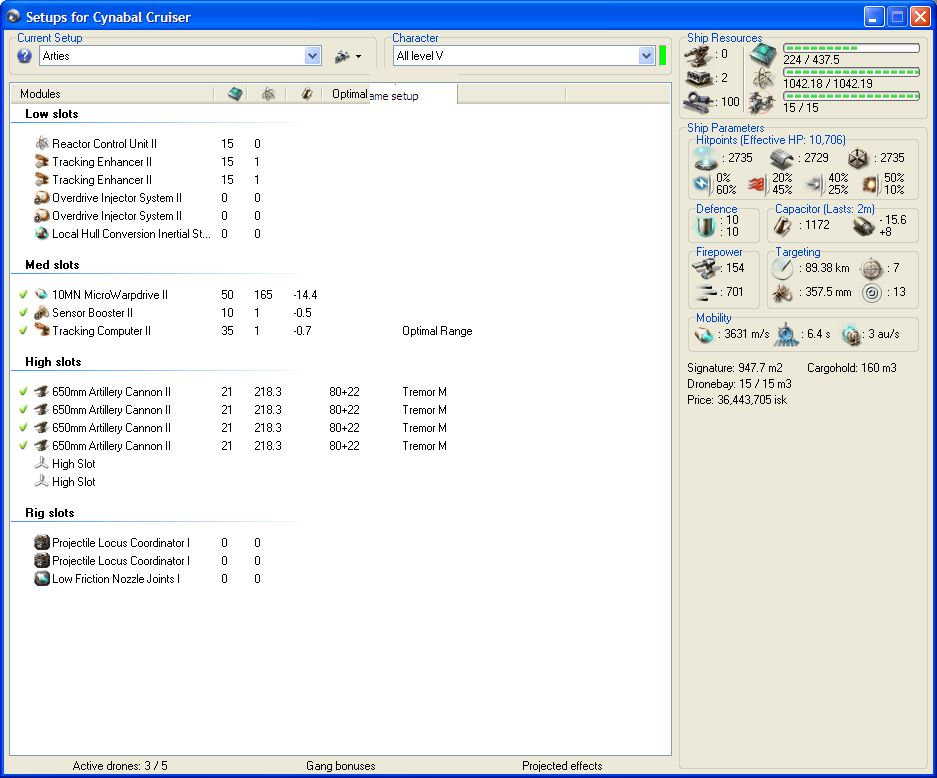This screenshot has height=778, width=937.
Task: Toggle the first 650mm Artillery Cannon checkmark
Action: (x=23, y=391)
